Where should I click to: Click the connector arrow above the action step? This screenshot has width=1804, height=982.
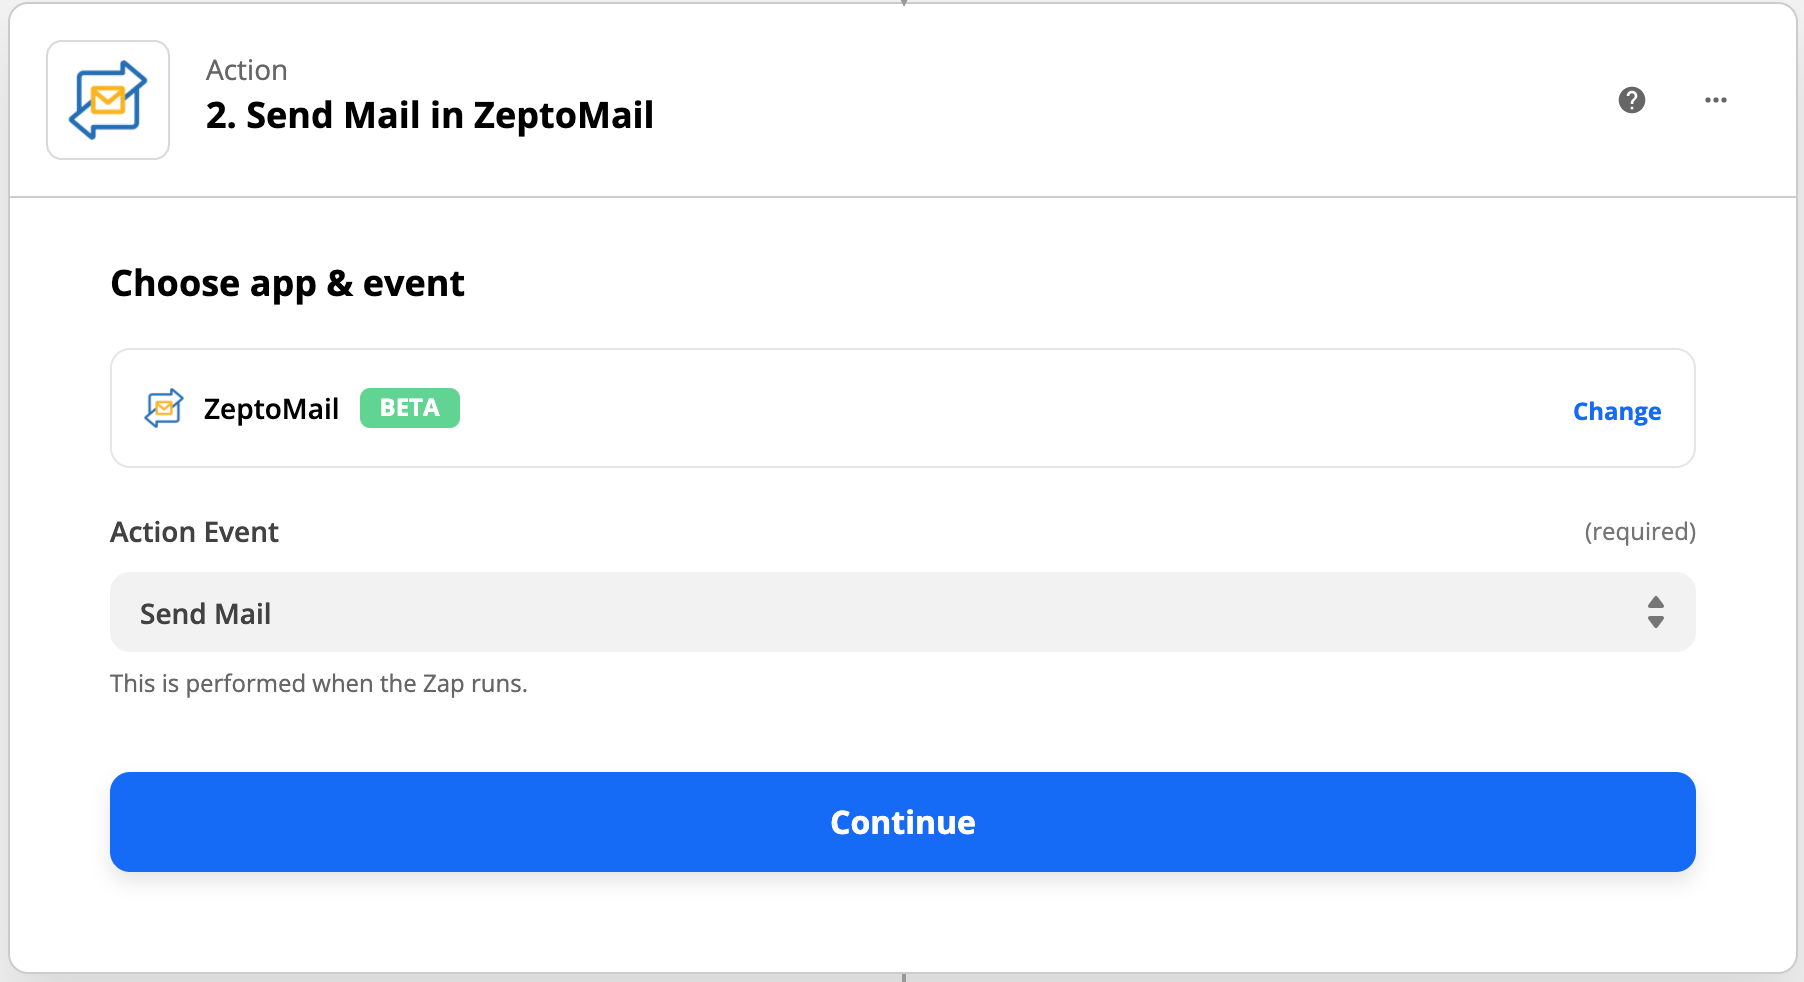[903, 5]
